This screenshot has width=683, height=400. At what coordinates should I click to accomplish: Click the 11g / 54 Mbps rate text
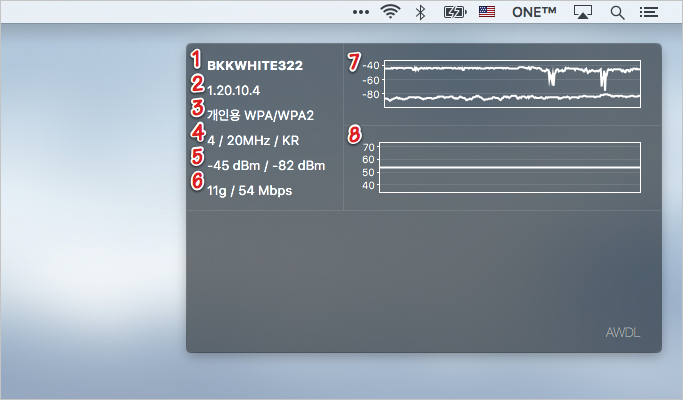coord(250,190)
